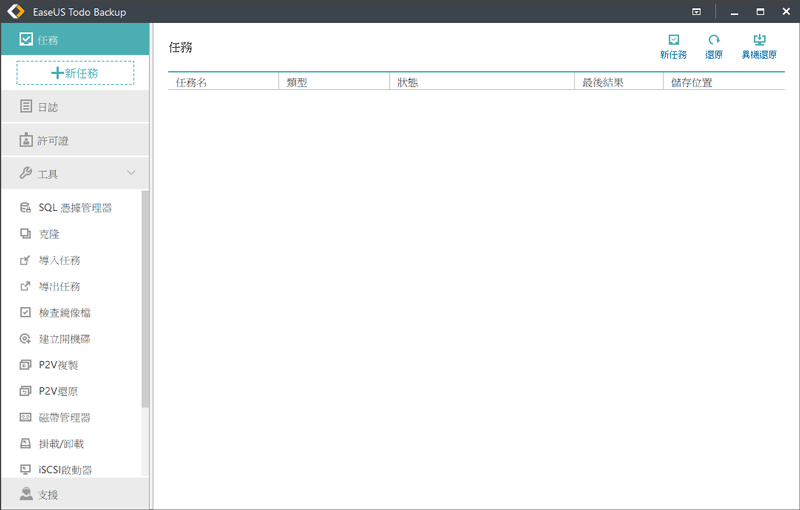
Task: Open the 許可證 license tab
Action: [52, 141]
